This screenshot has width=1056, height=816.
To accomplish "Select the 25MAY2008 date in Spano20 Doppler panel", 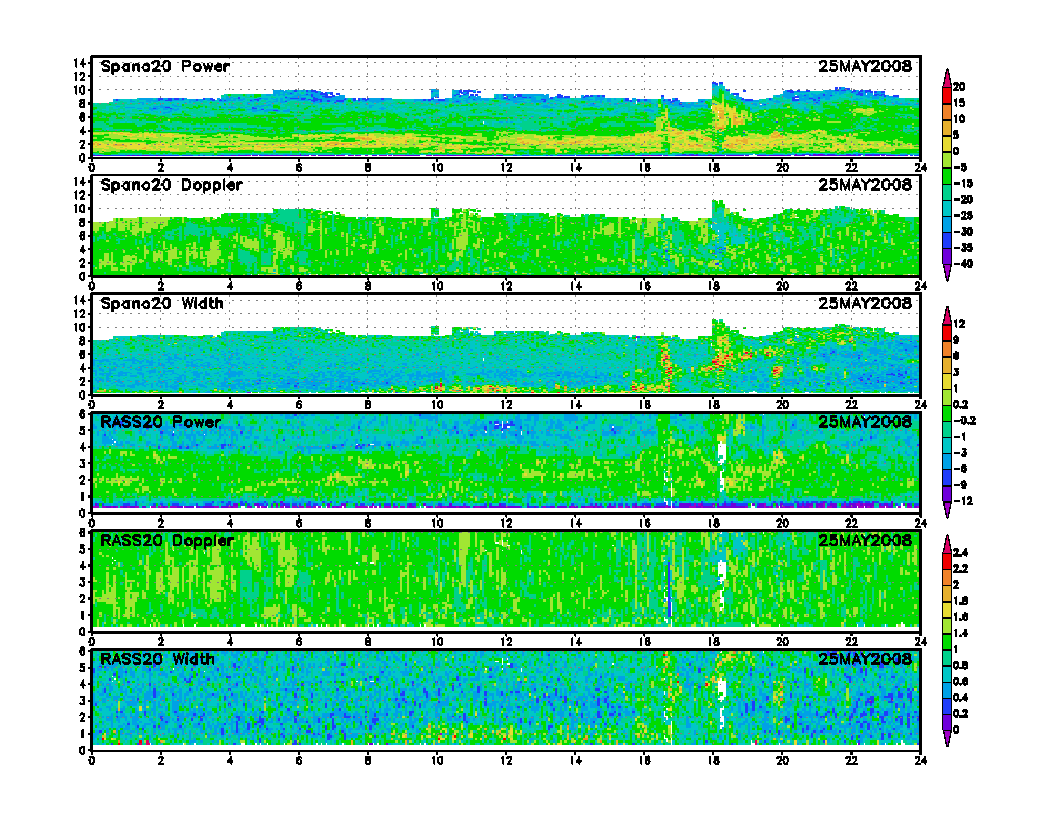I will (x=865, y=184).
